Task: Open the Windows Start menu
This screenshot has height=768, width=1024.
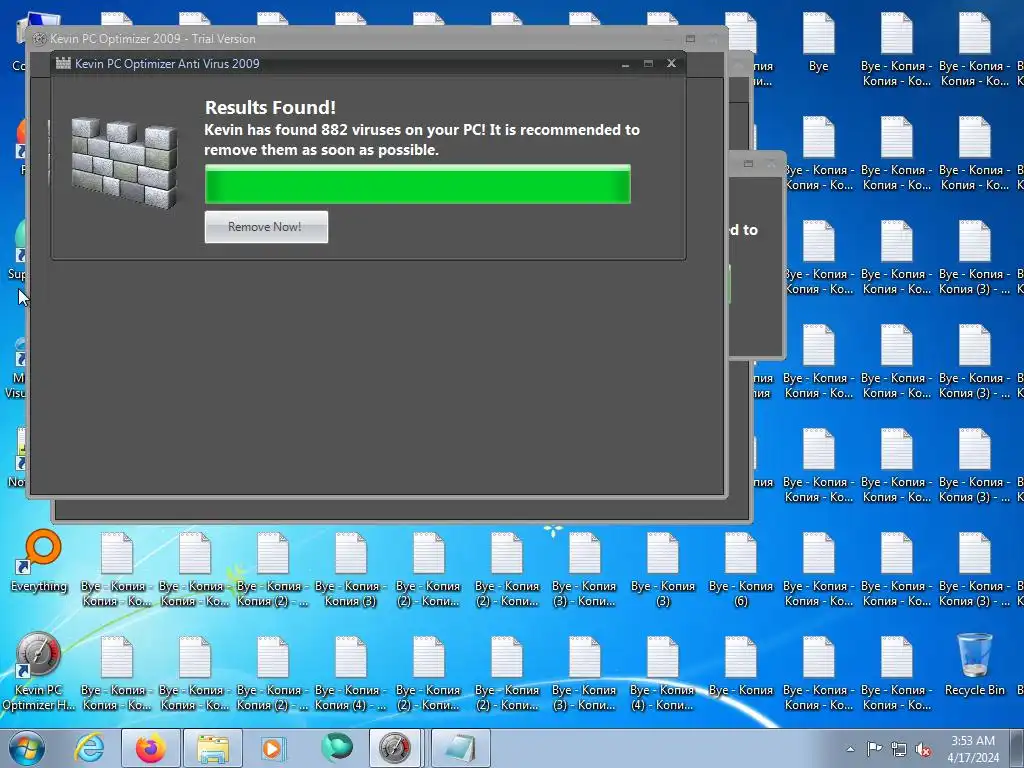Action: point(26,748)
